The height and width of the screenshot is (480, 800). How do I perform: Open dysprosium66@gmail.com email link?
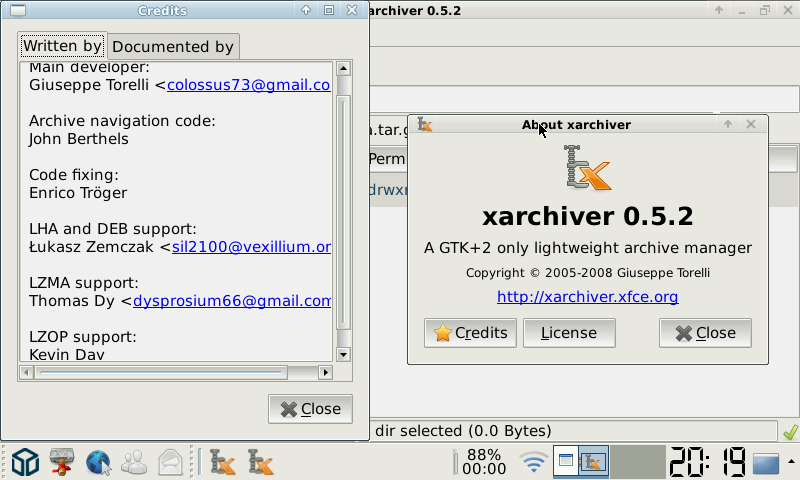232,301
